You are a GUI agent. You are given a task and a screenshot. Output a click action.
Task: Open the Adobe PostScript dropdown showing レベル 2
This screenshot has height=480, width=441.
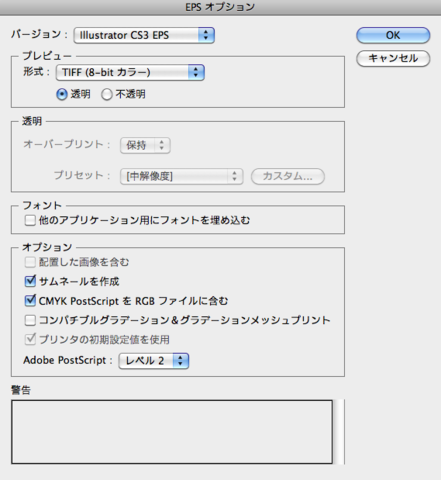point(154,361)
